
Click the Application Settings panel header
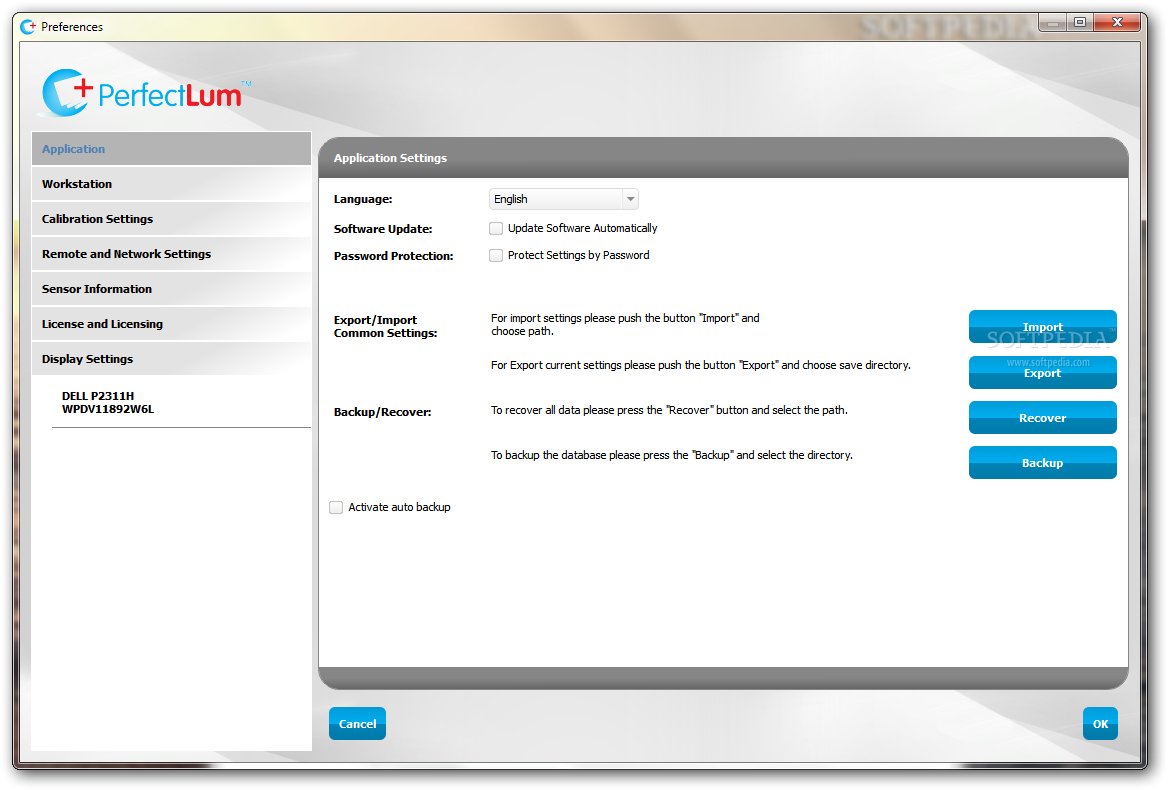(723, 158)
